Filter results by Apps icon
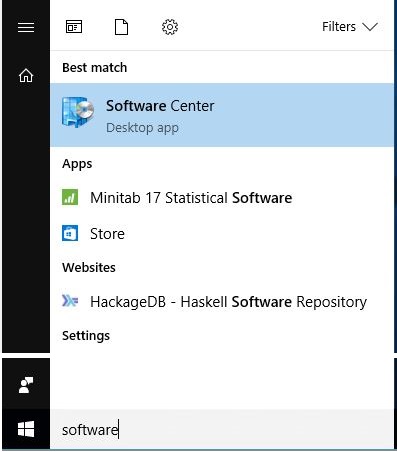Viewport: 397px width, 452px height. (74, 27)
